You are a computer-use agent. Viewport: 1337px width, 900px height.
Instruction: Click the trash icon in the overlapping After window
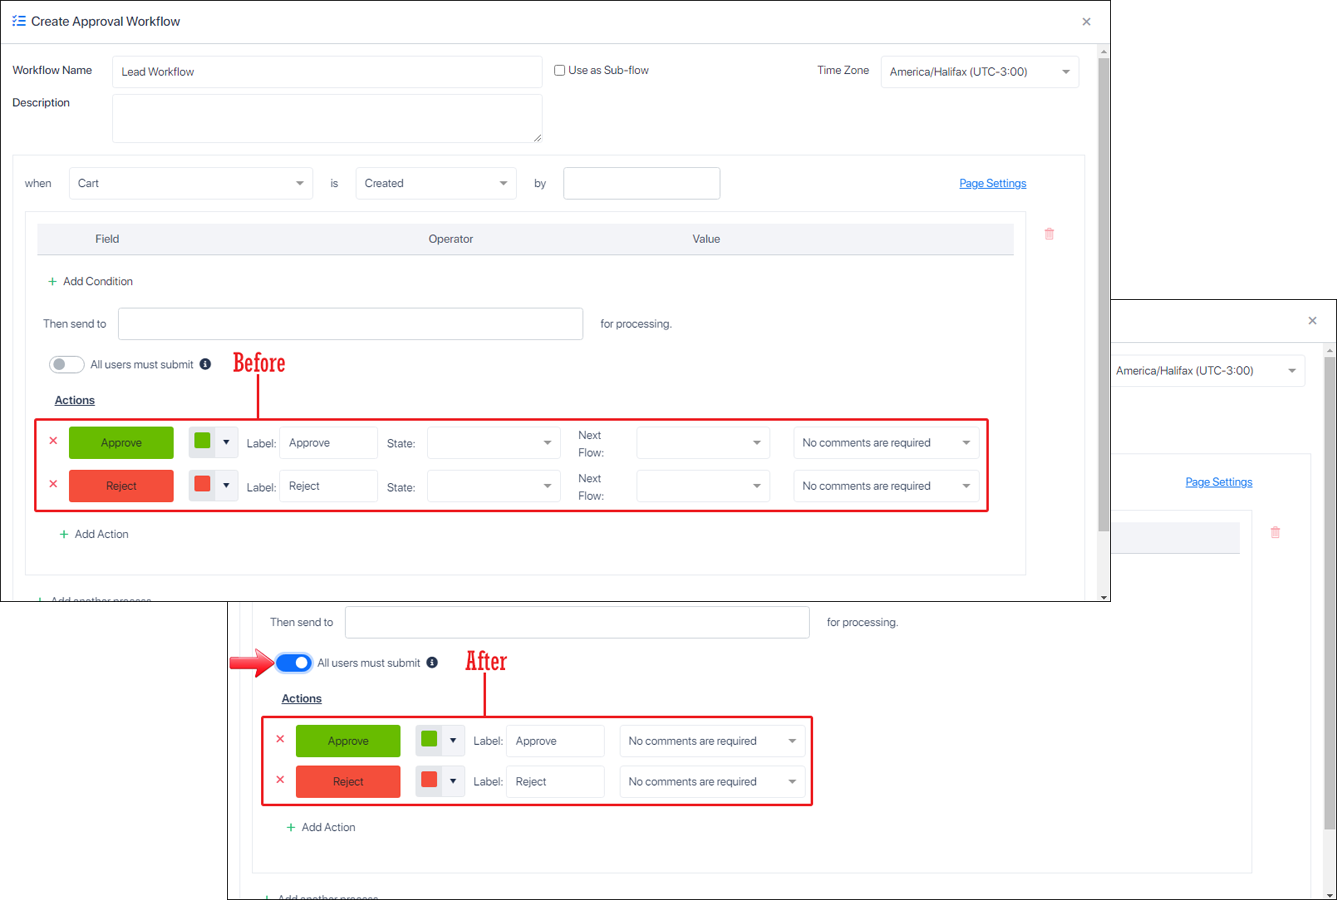[1275, 532]
